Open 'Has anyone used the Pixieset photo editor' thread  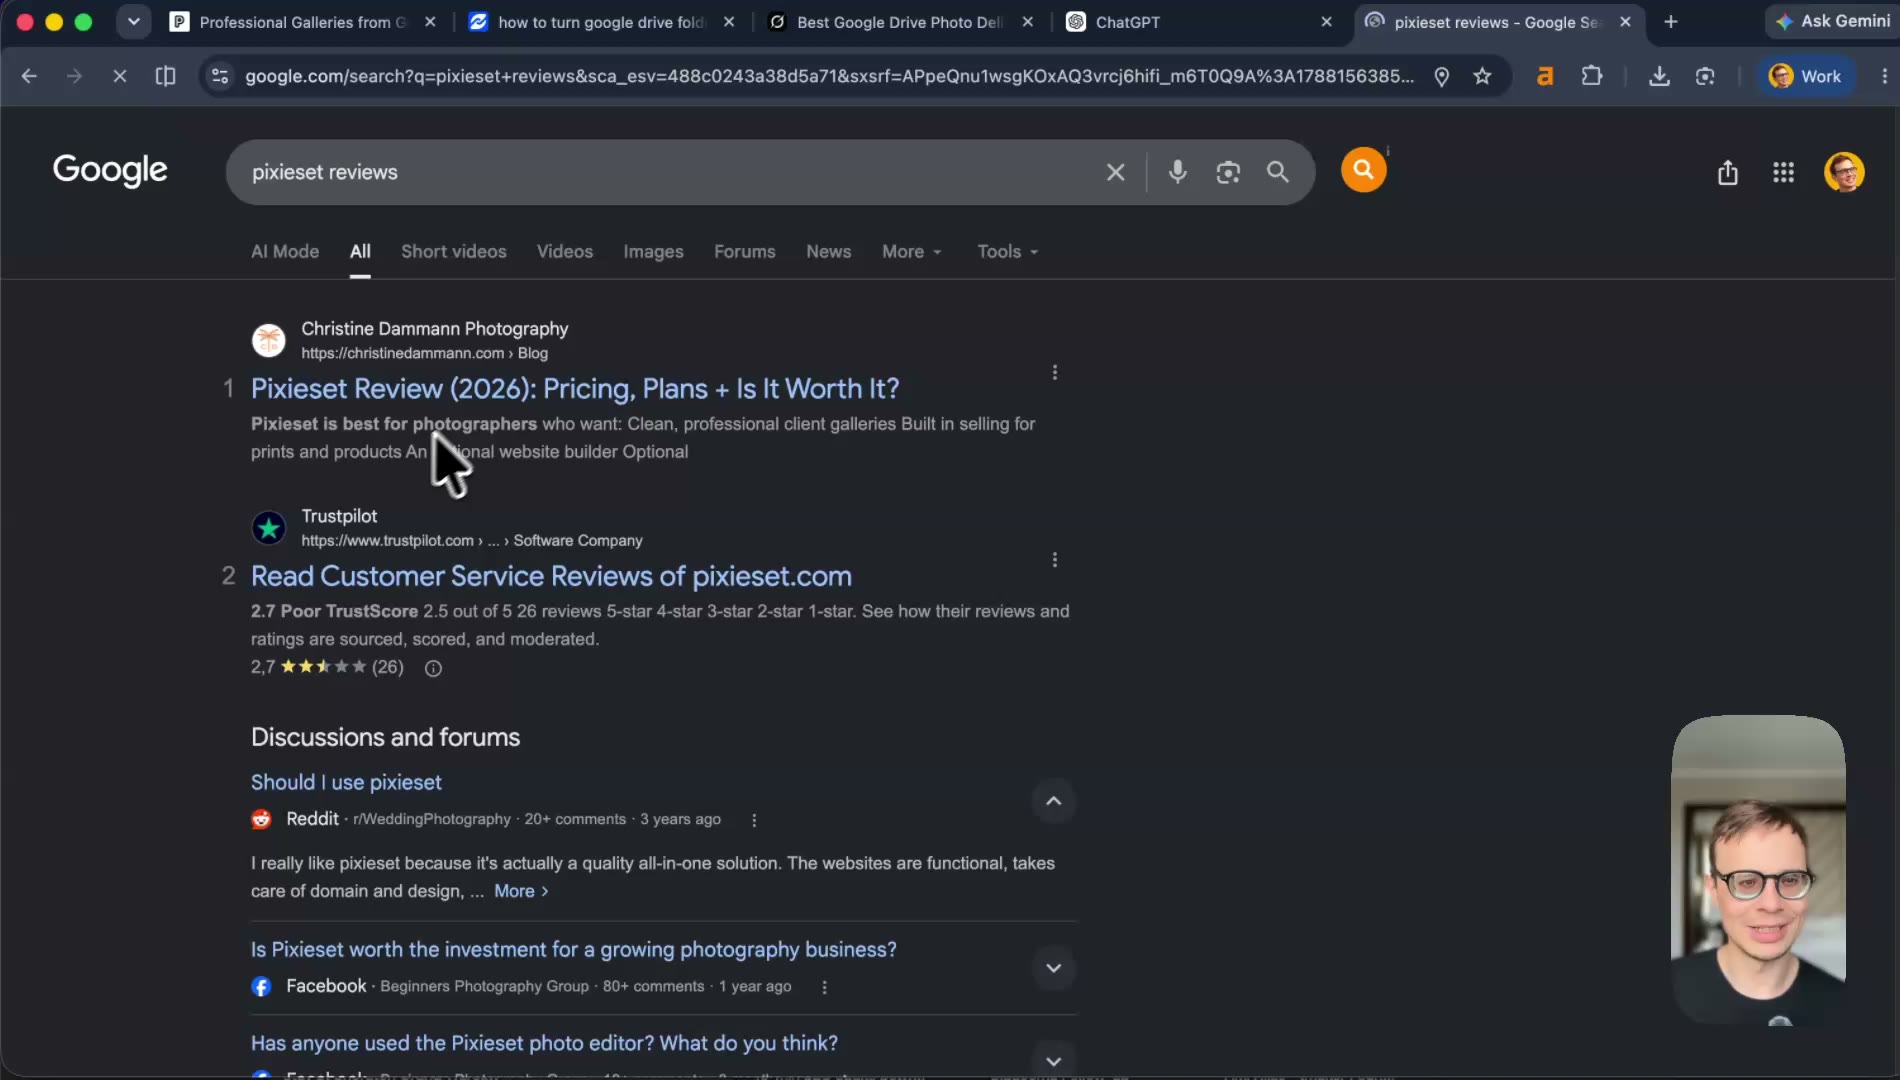tap(544, 1044)
